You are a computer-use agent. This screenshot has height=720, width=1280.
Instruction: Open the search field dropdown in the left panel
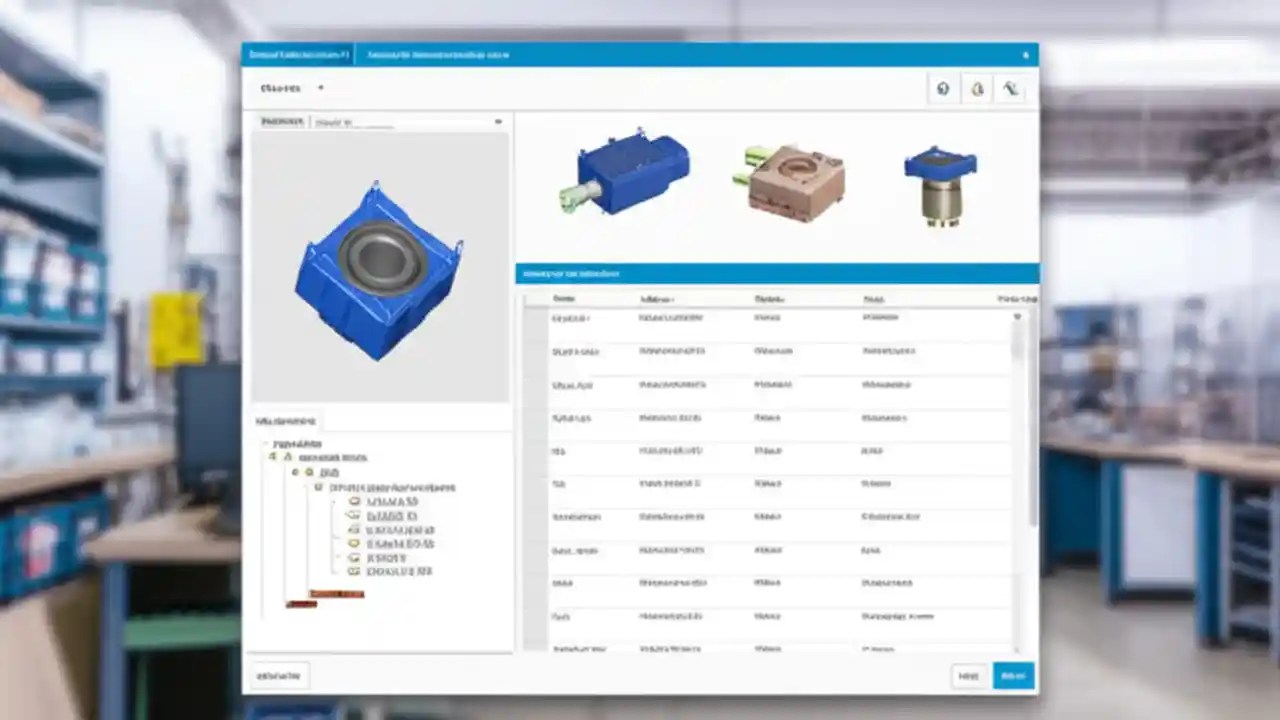[498, 121]
